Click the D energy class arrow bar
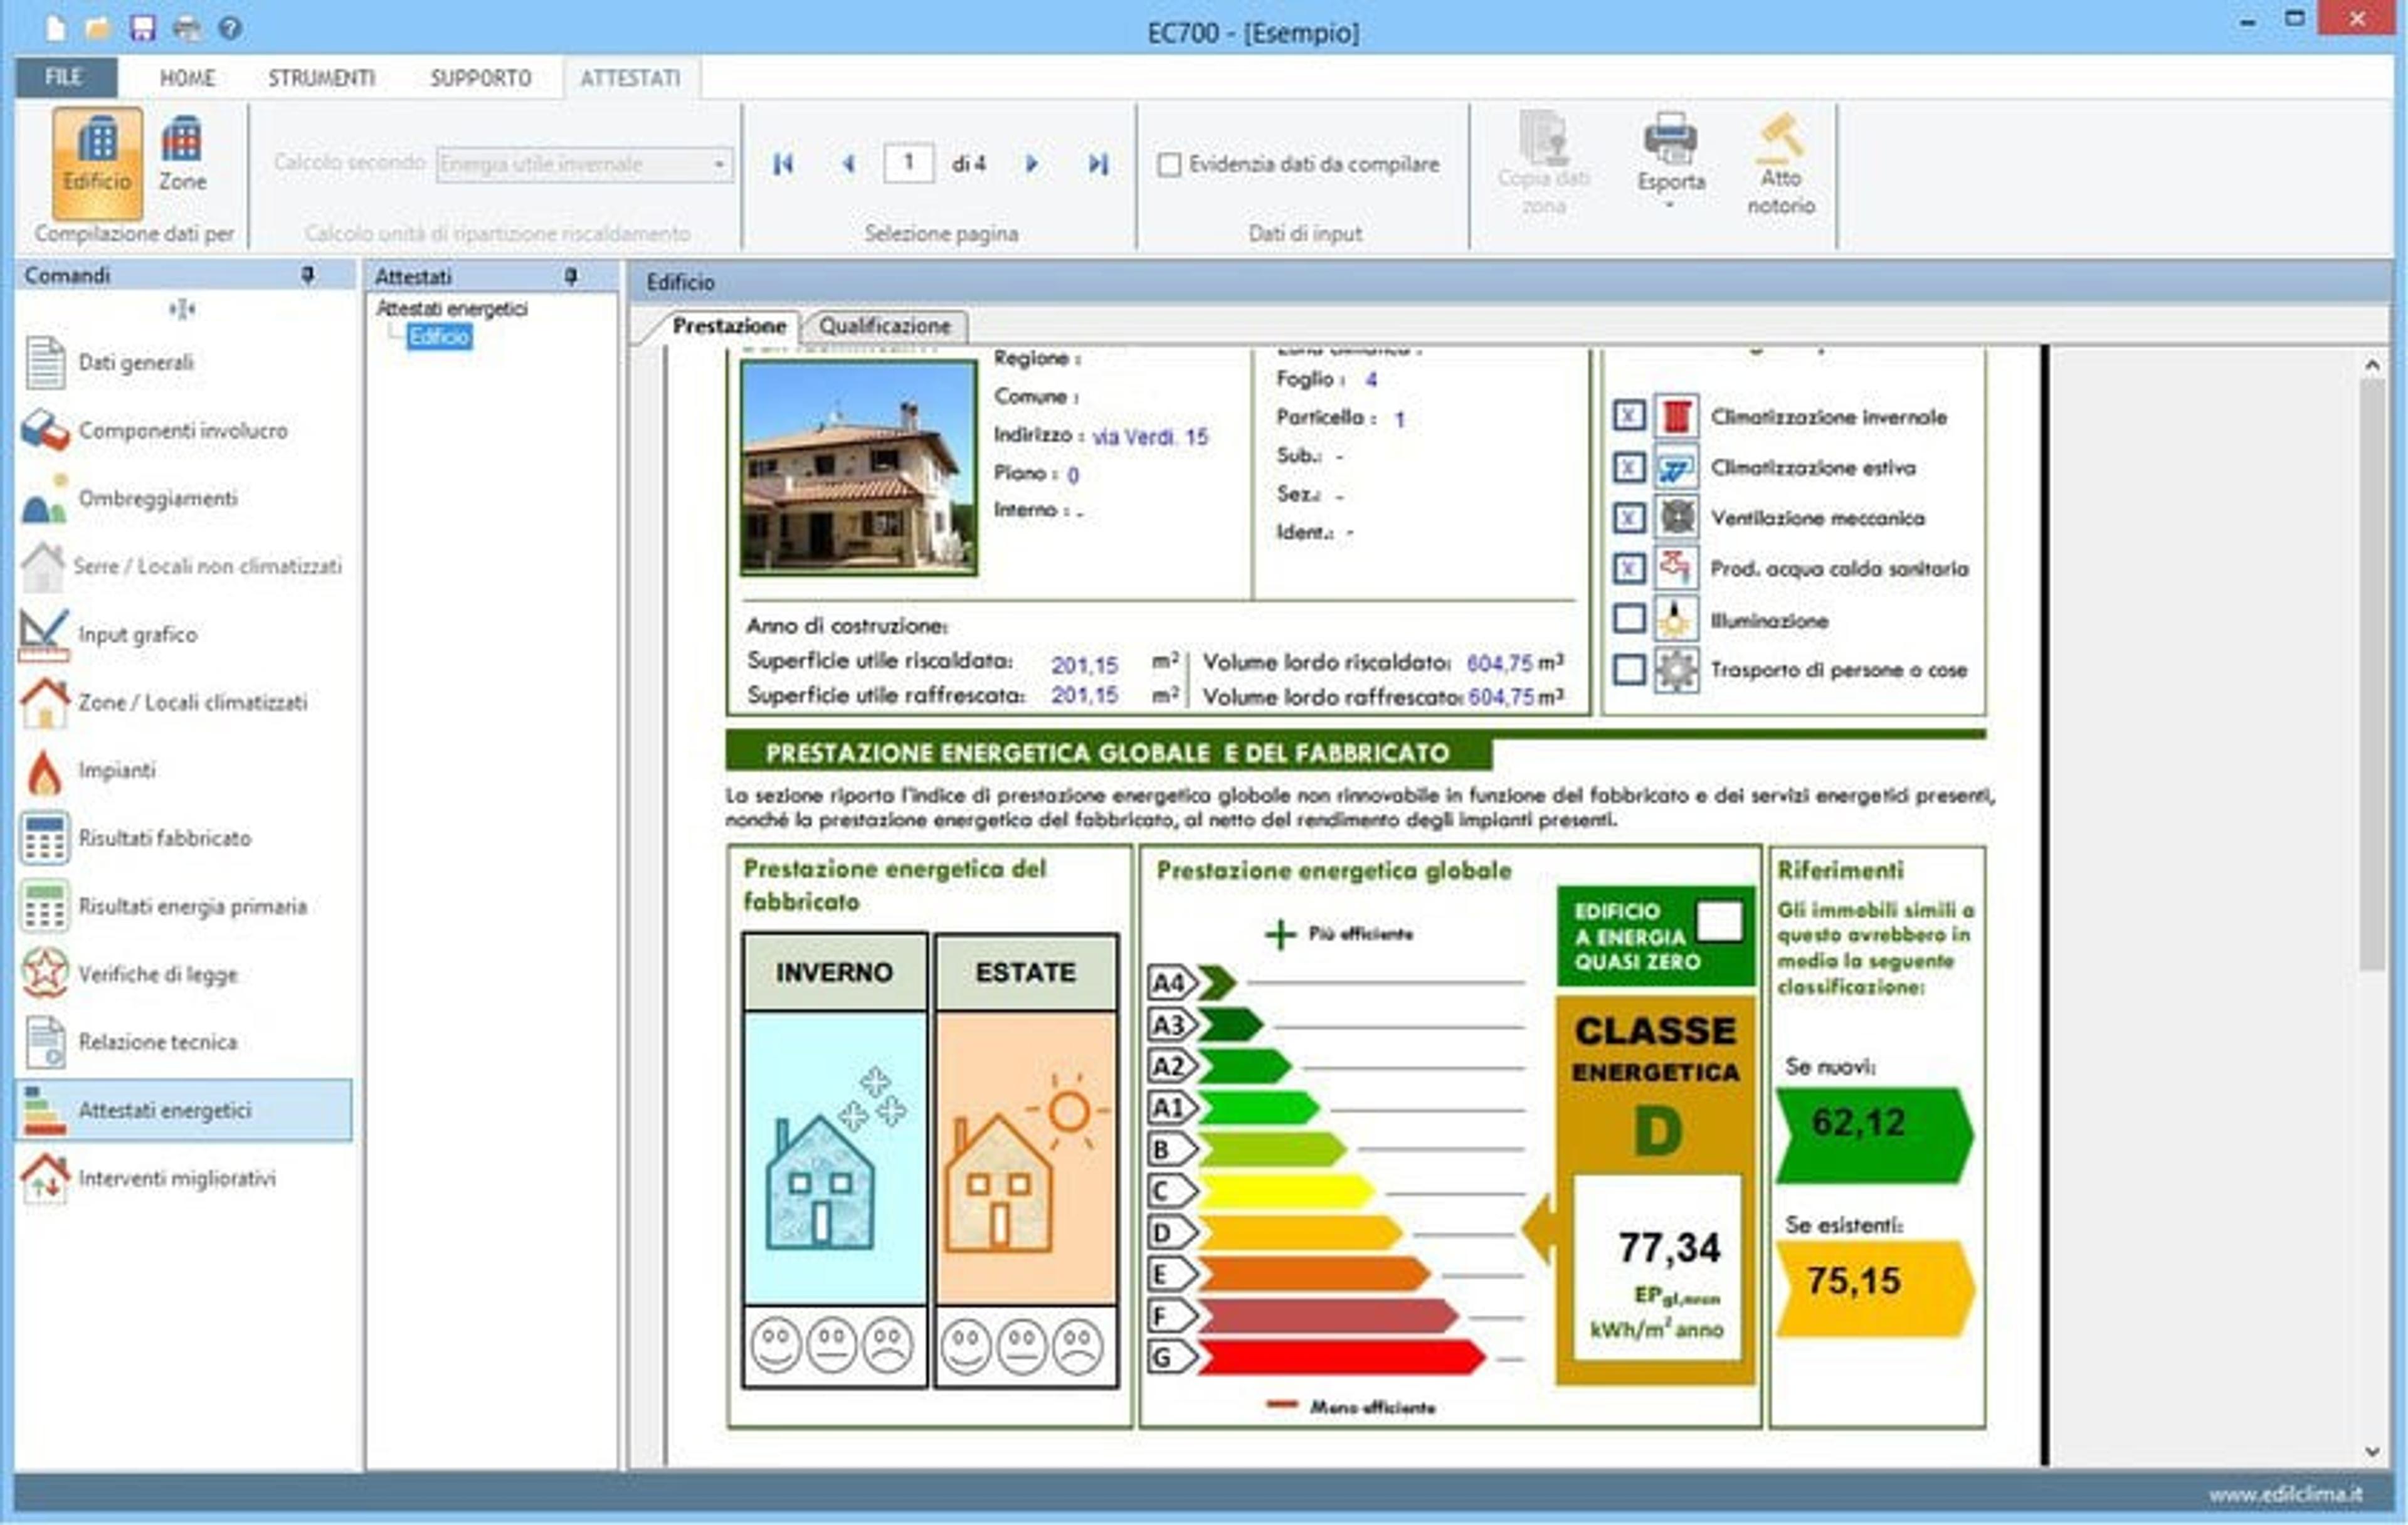This screenshot has height=1525, width=2408. [1299, 1232]
